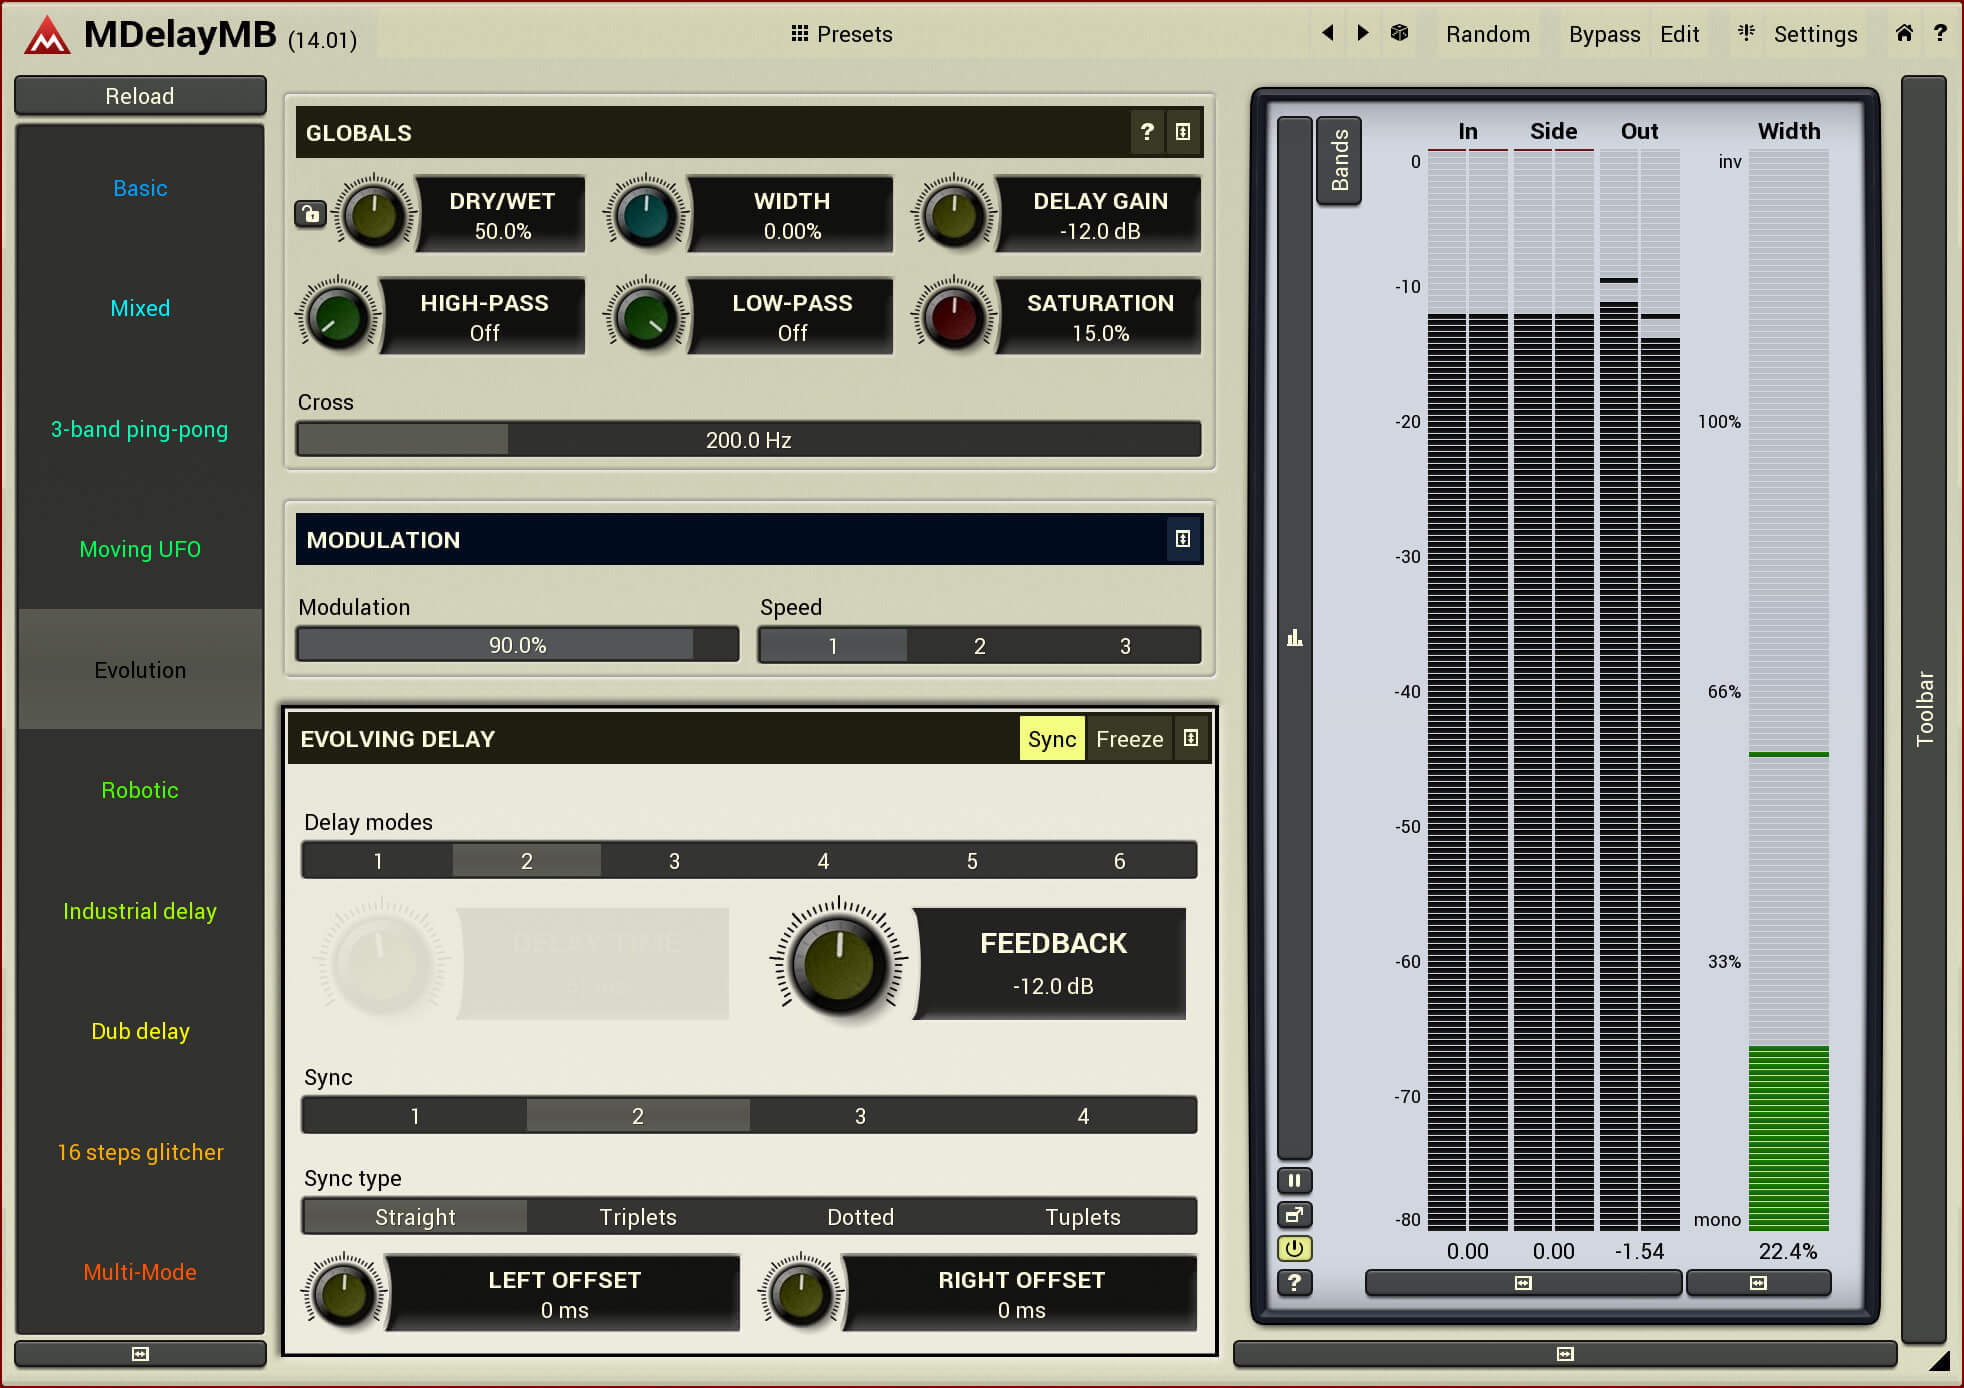Collapse the In/Side/Out meters bottom bar
The image size is (1964, 1388).
coord(1522,1282)
